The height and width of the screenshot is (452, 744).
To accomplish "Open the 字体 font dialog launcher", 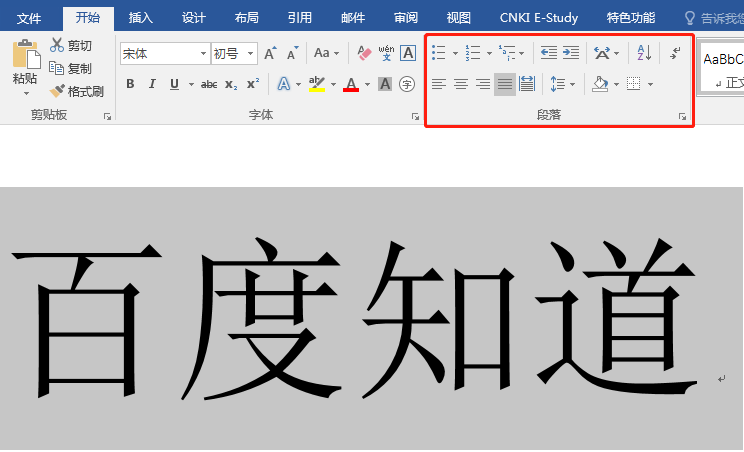I will tap(415, 116).
